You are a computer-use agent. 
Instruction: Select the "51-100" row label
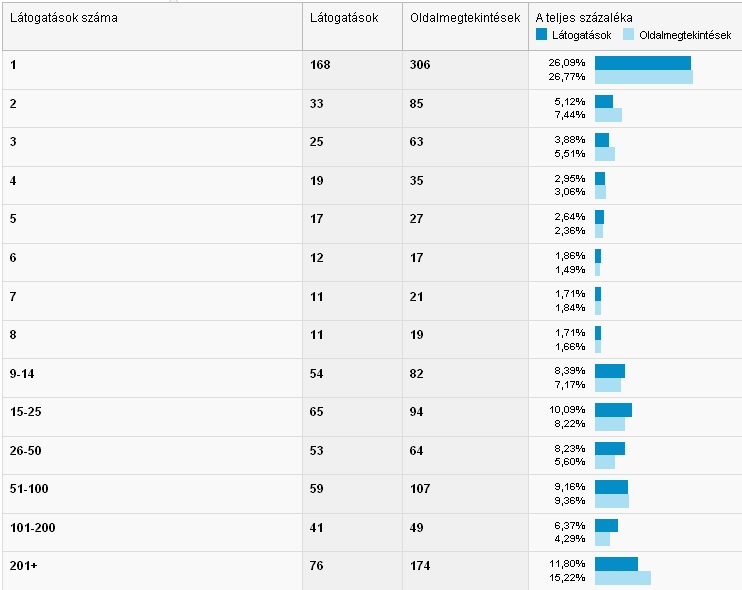click(28, 489)
